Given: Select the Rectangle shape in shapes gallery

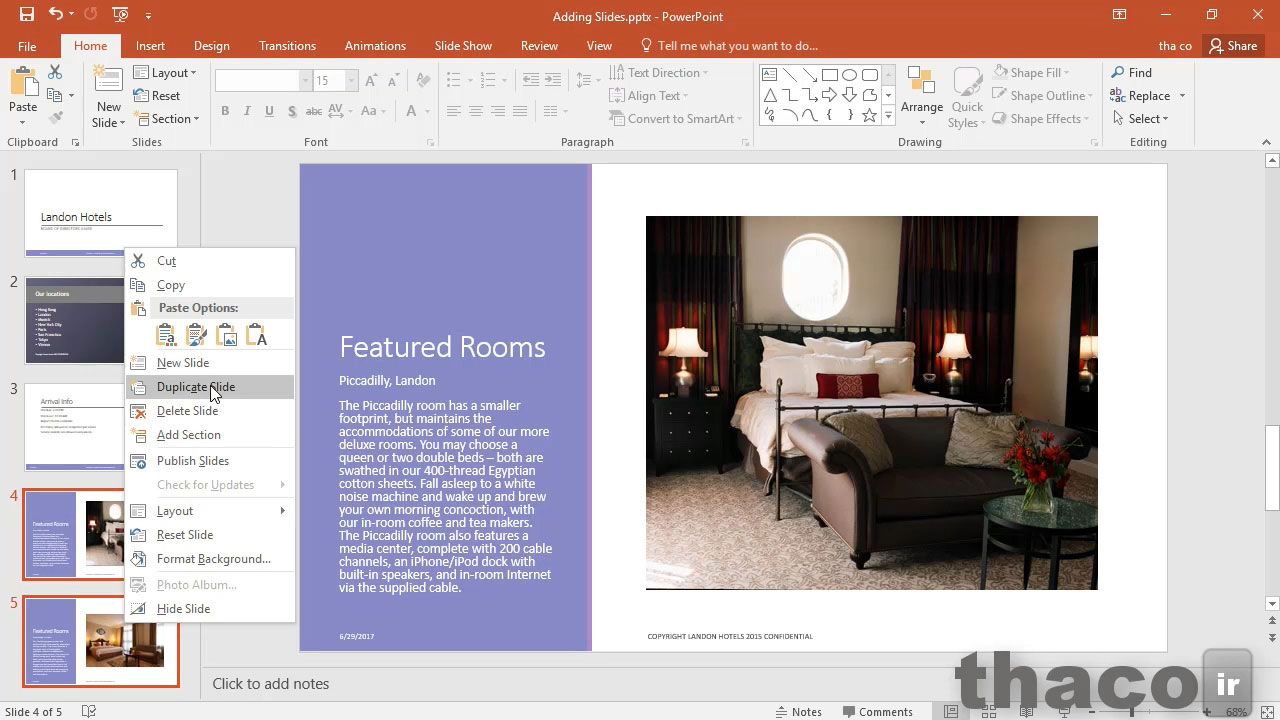Looking at the screenshot, I should pos(830,75).
